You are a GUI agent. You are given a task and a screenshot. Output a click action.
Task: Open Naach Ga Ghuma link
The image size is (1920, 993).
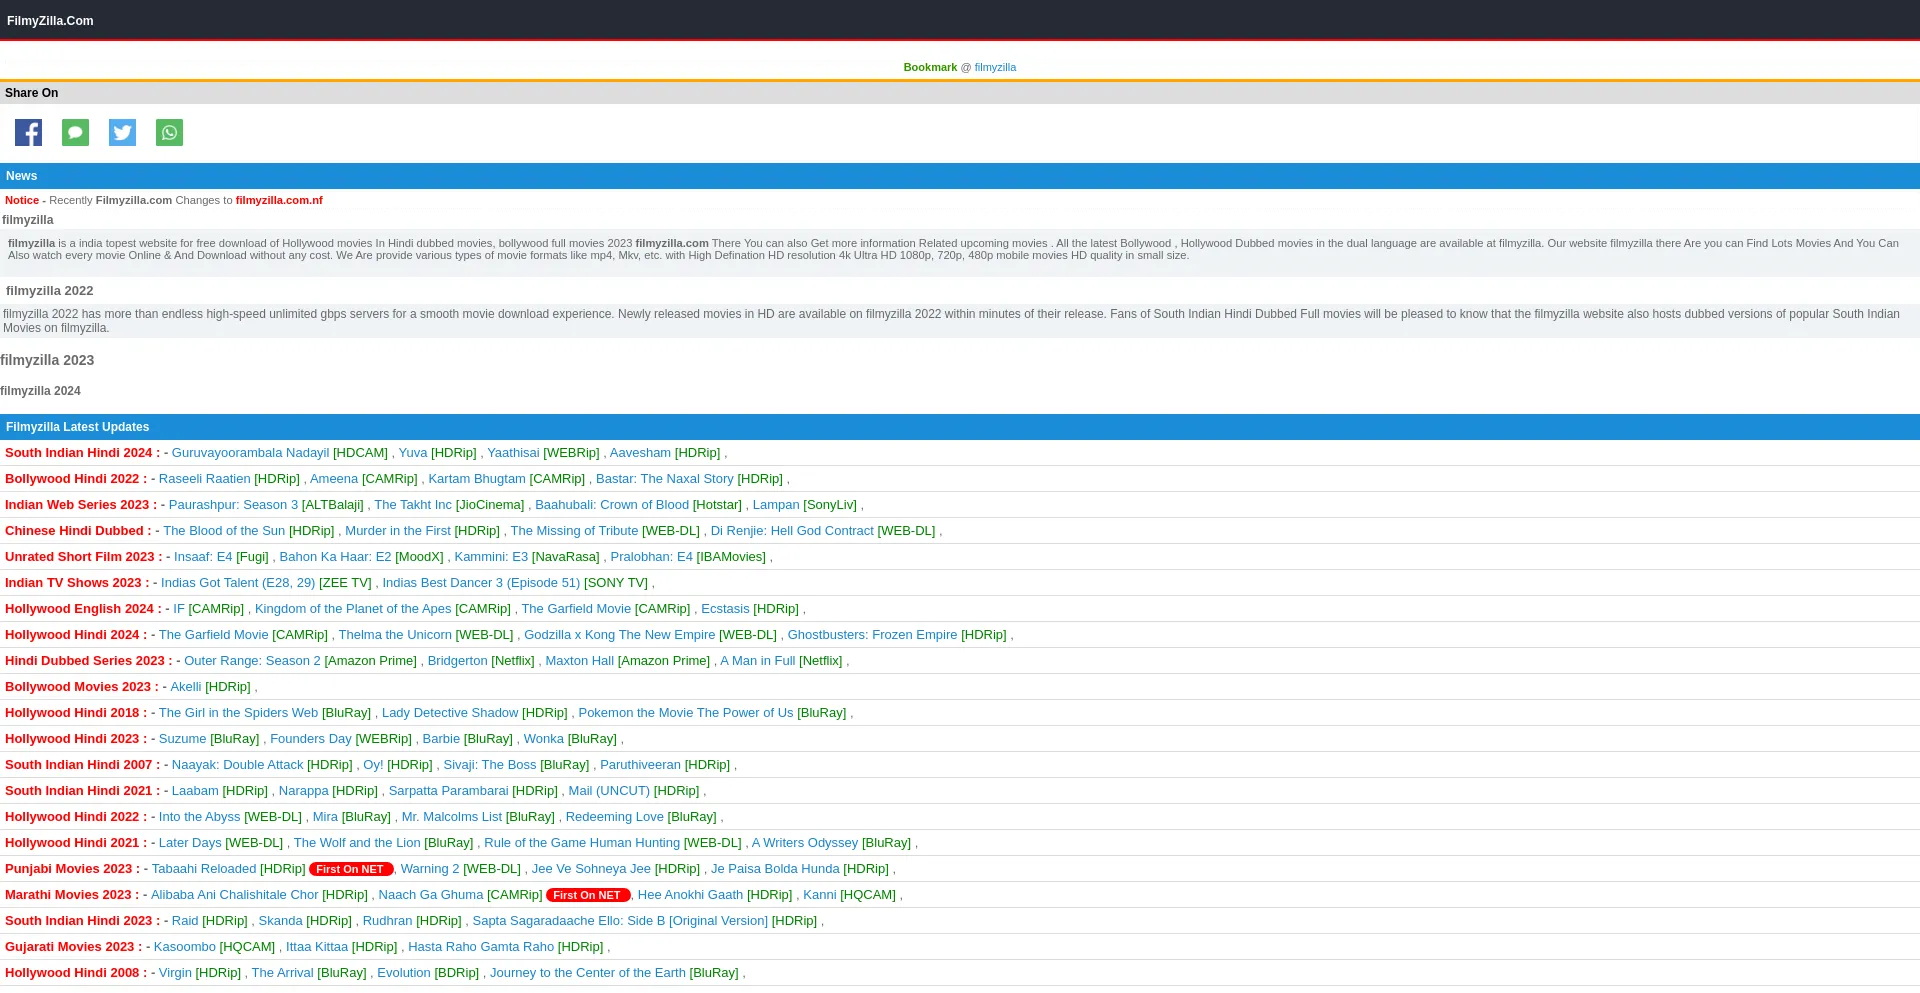(x=431, y=895)
